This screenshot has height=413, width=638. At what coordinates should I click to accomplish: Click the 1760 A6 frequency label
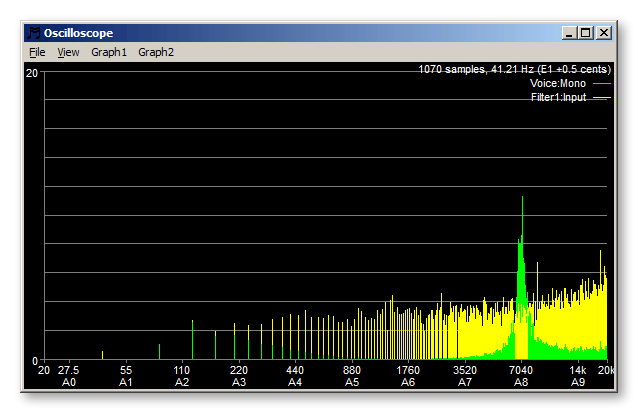point(408,376)
